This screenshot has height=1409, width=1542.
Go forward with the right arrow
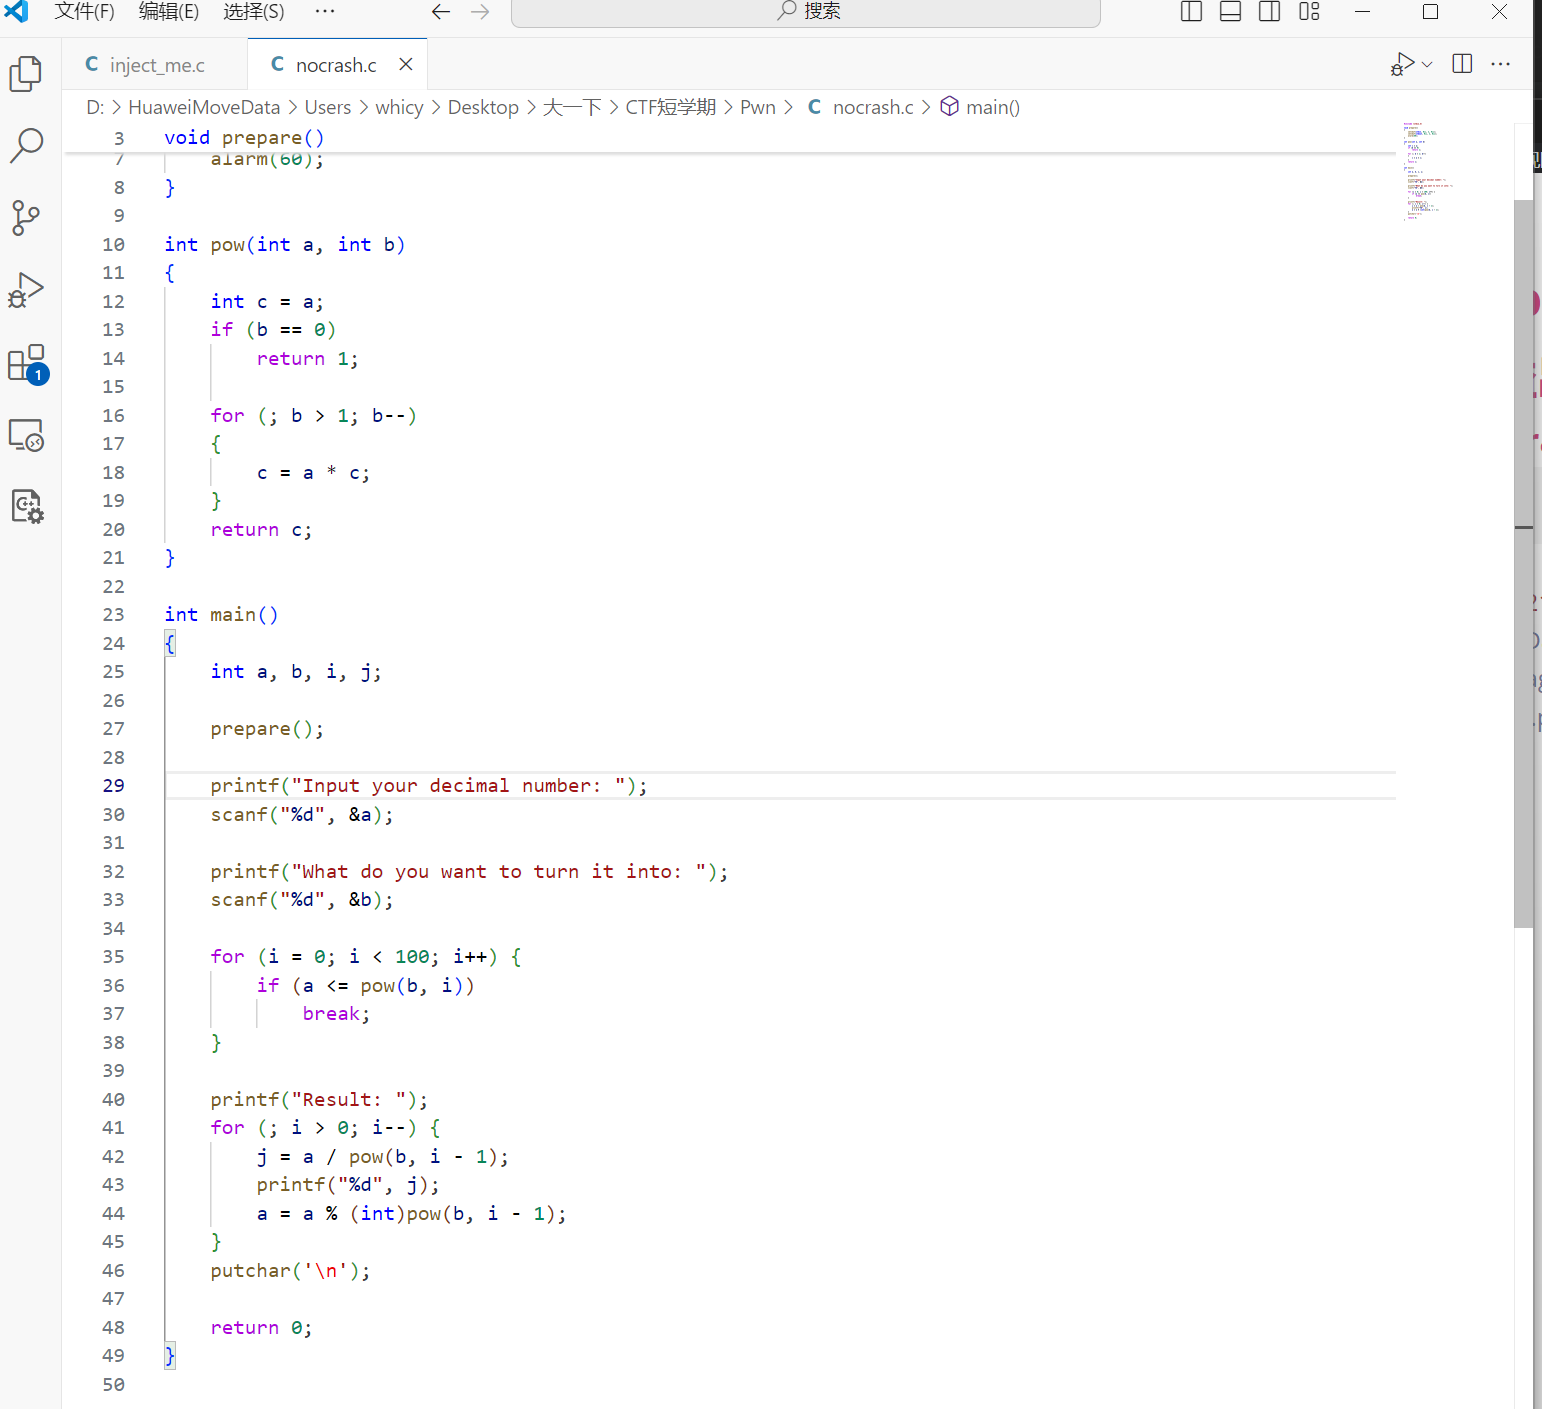(x=480, y=12)
